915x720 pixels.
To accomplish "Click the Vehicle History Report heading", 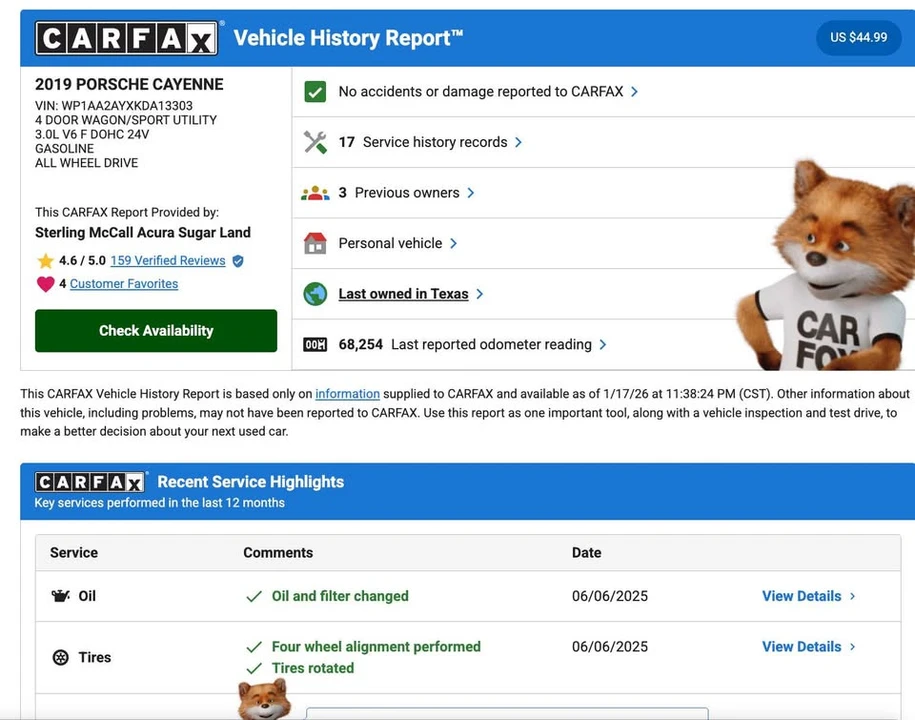I will (348, 39).
